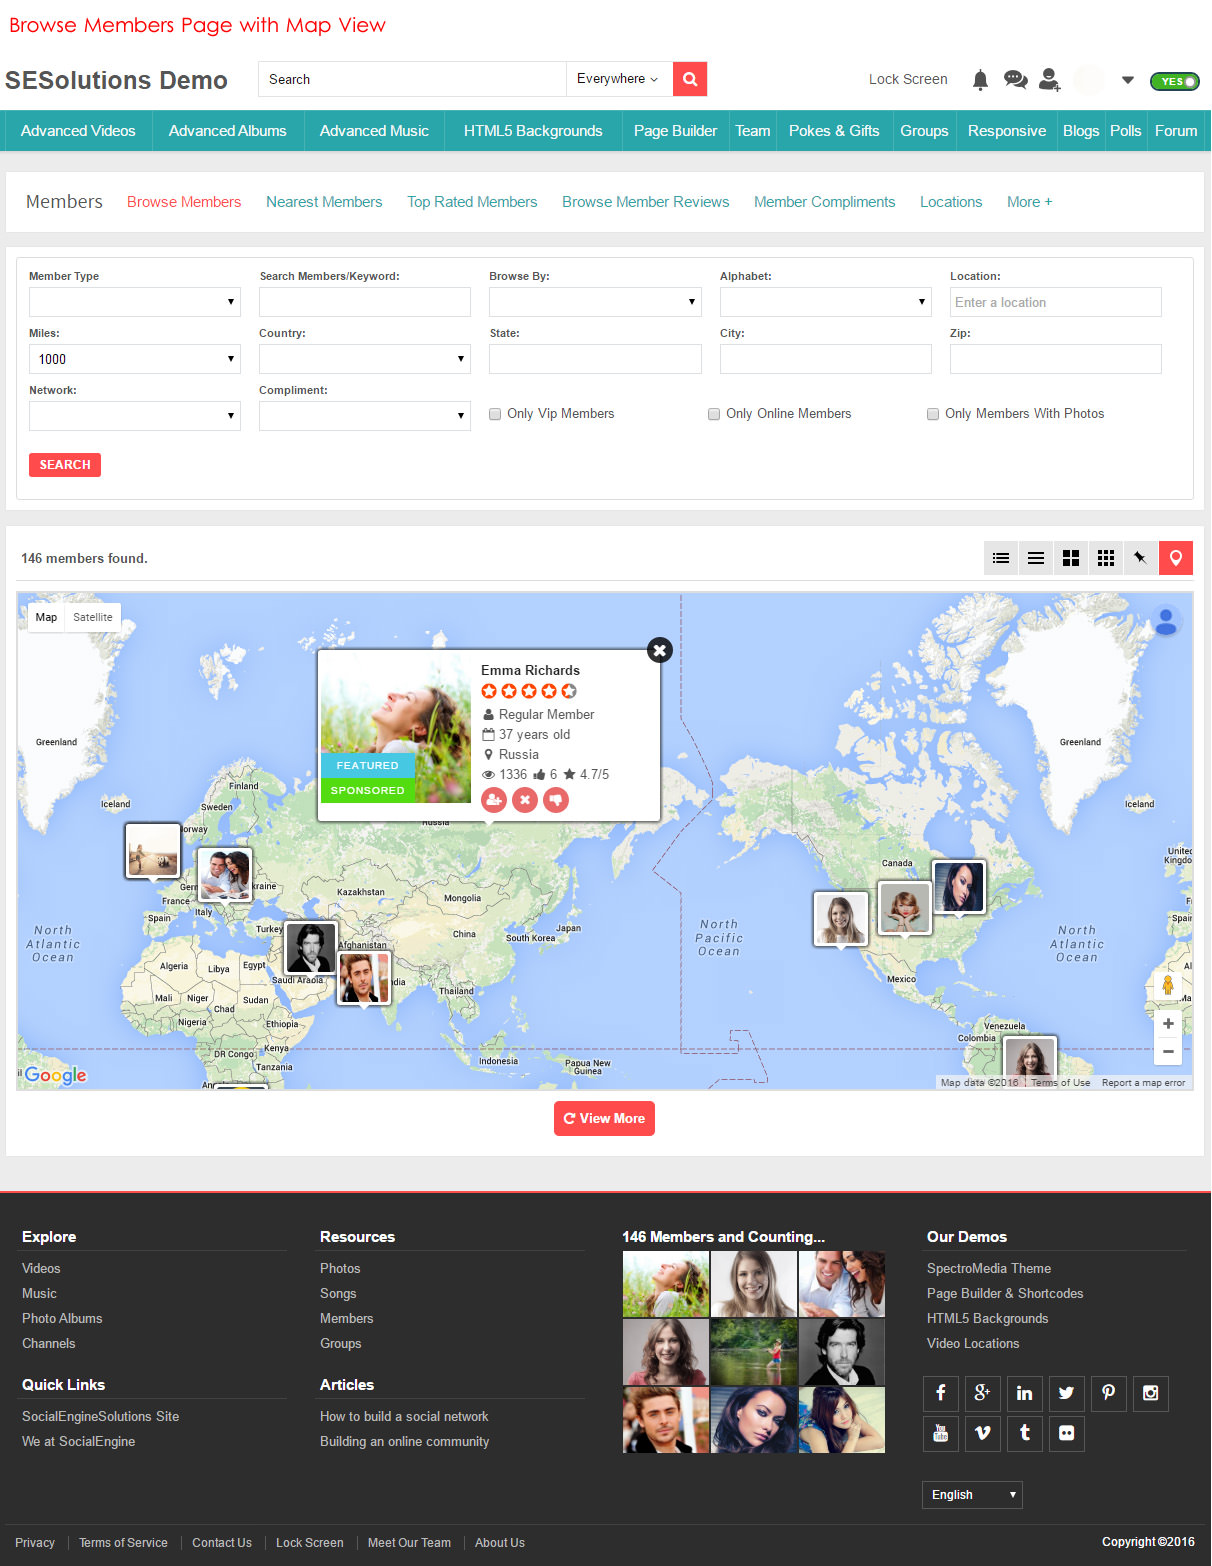The height and width of the screenshot is (1566, 1212).
Task: Switch to large grid view
Action: click(x=1070, y=558)
